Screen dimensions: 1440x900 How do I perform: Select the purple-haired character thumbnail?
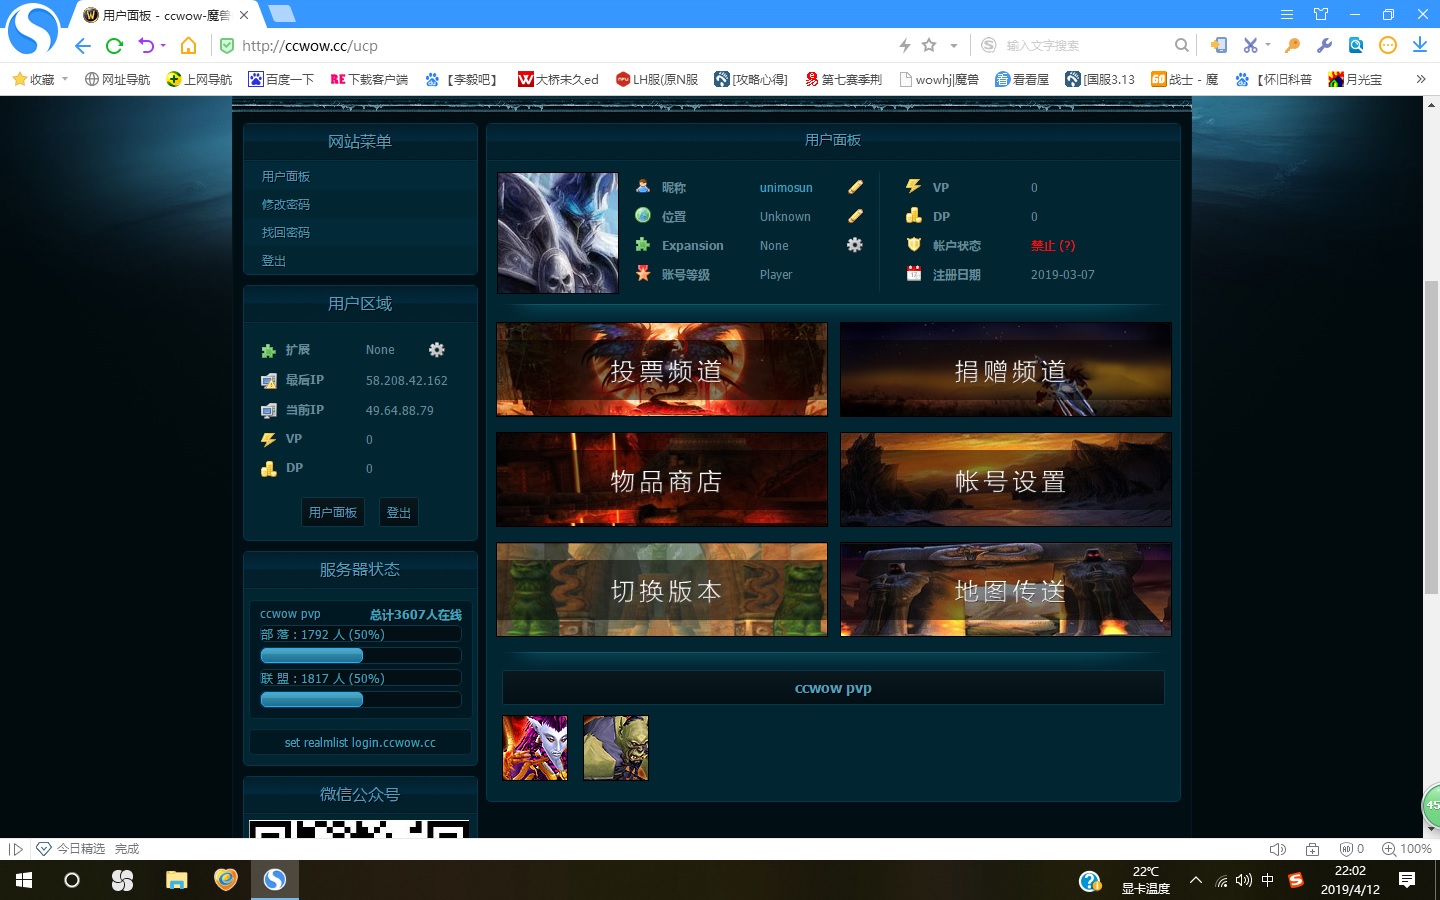[535, 748]
